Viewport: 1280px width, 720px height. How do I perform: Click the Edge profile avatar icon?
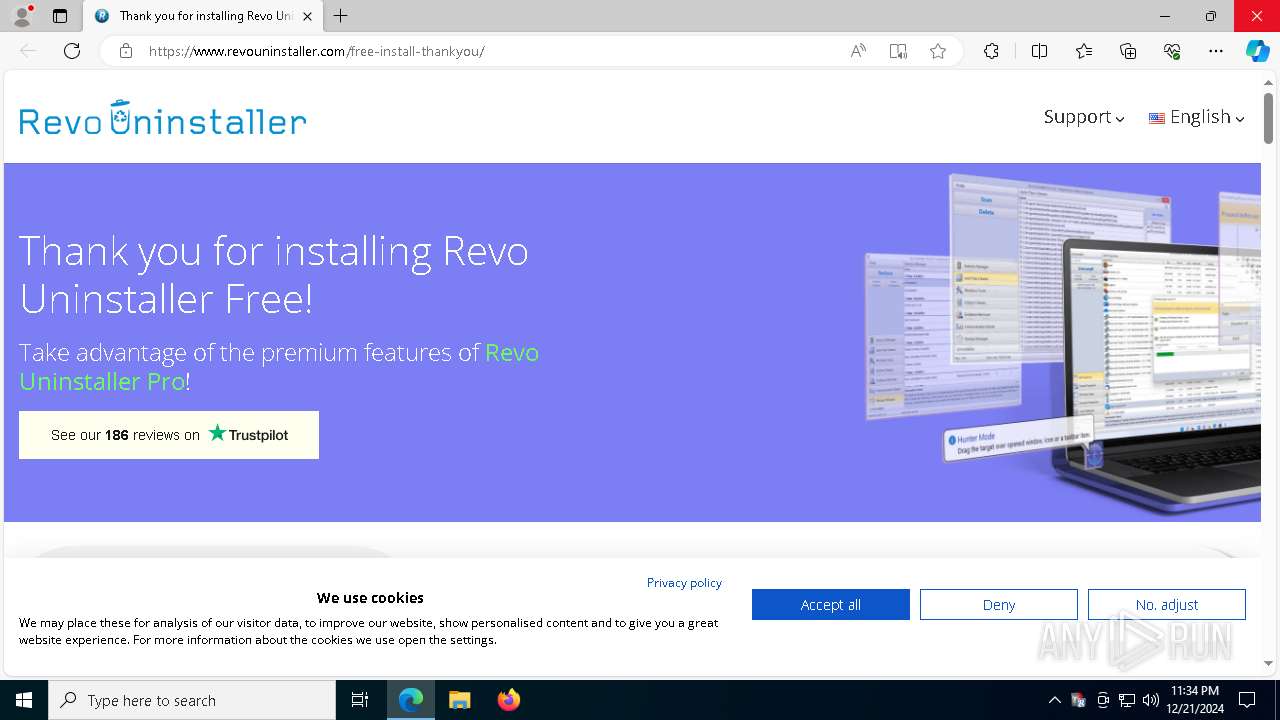[x=22, y=16]
